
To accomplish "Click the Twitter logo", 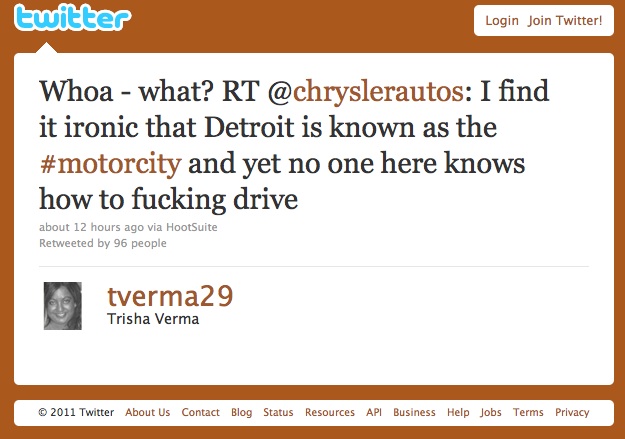I will click(73, 18).
